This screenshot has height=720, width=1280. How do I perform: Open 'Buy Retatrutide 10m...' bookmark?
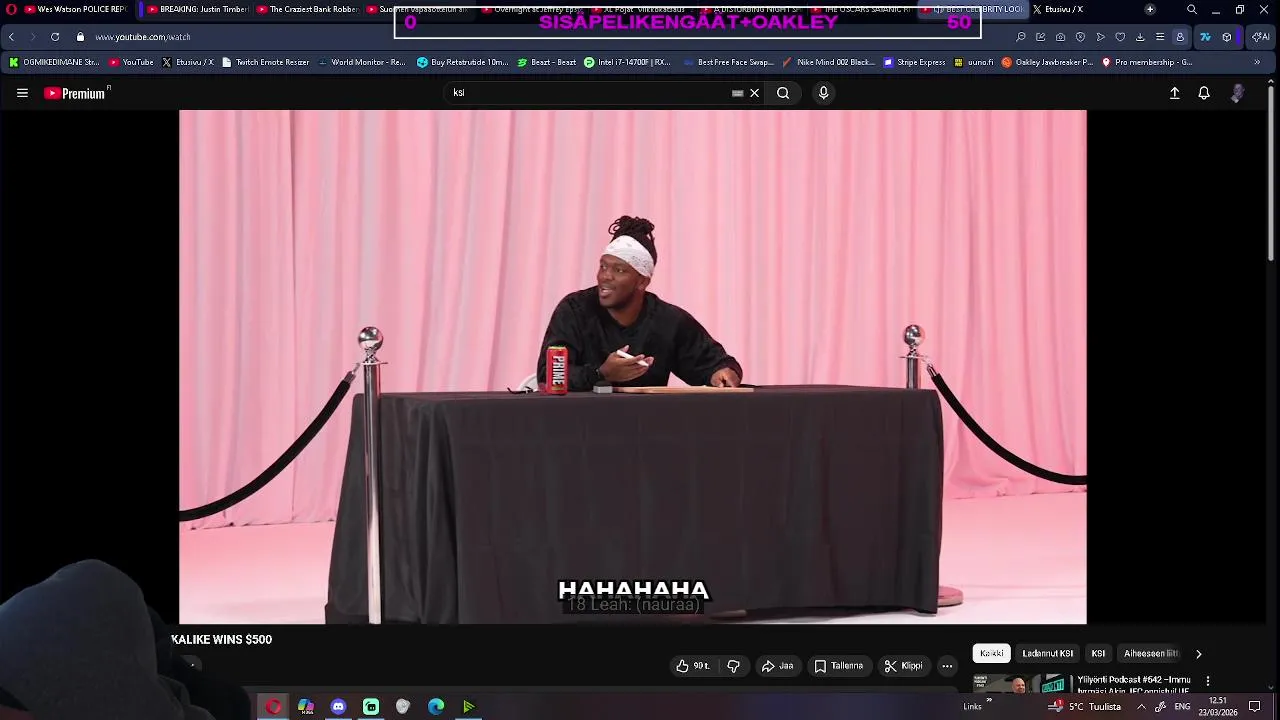(x=462, y=62)
